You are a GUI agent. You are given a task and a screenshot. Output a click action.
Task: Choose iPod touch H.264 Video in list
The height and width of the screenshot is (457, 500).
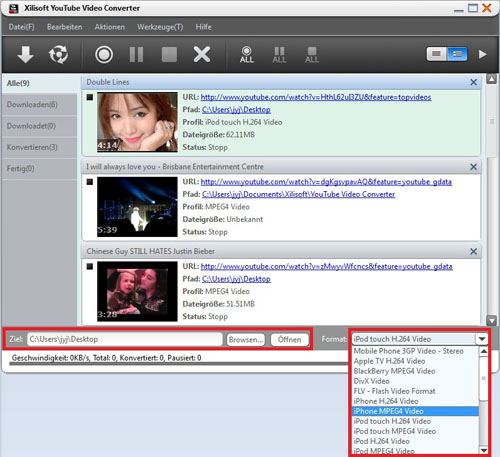[x=415, y=421]
